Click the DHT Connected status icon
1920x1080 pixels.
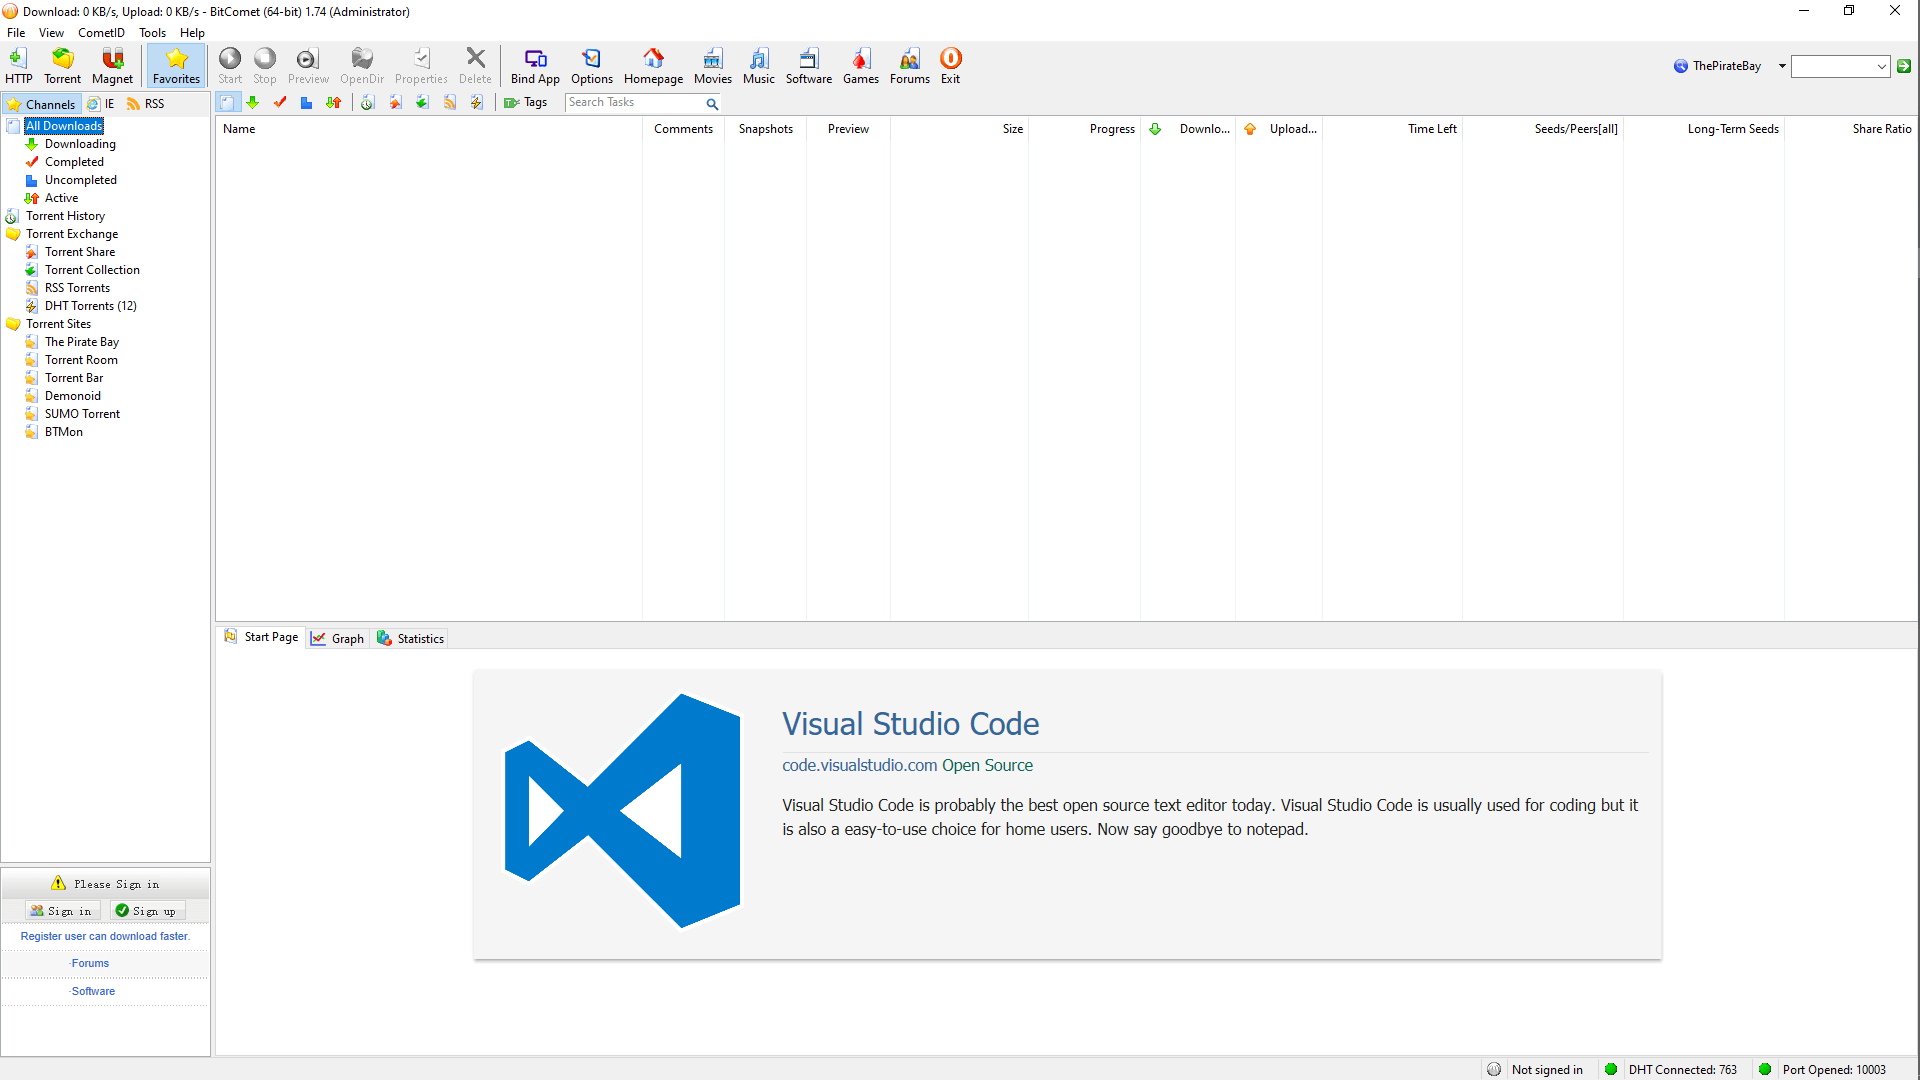1609,1068
